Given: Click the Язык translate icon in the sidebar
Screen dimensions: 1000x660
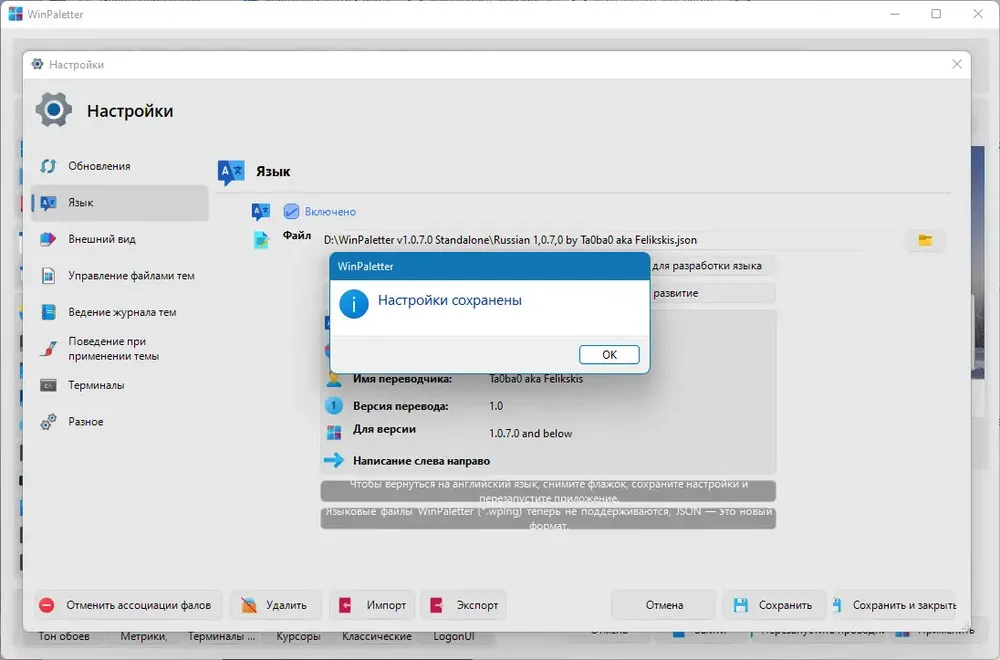Looking at the screenshot, I should point(48,203).
